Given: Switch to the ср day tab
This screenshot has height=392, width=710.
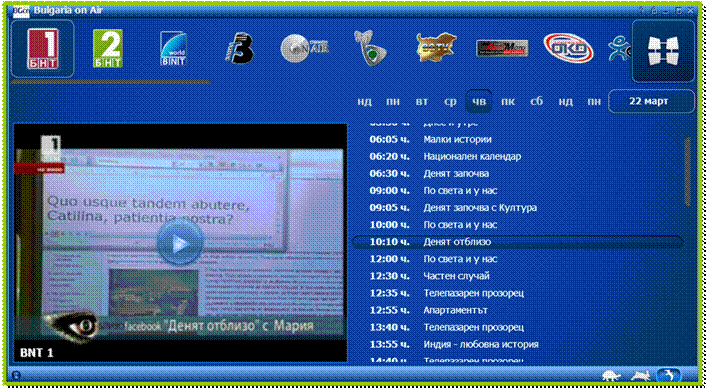Looking at the screenshot, I should click(x=450, y=102).
